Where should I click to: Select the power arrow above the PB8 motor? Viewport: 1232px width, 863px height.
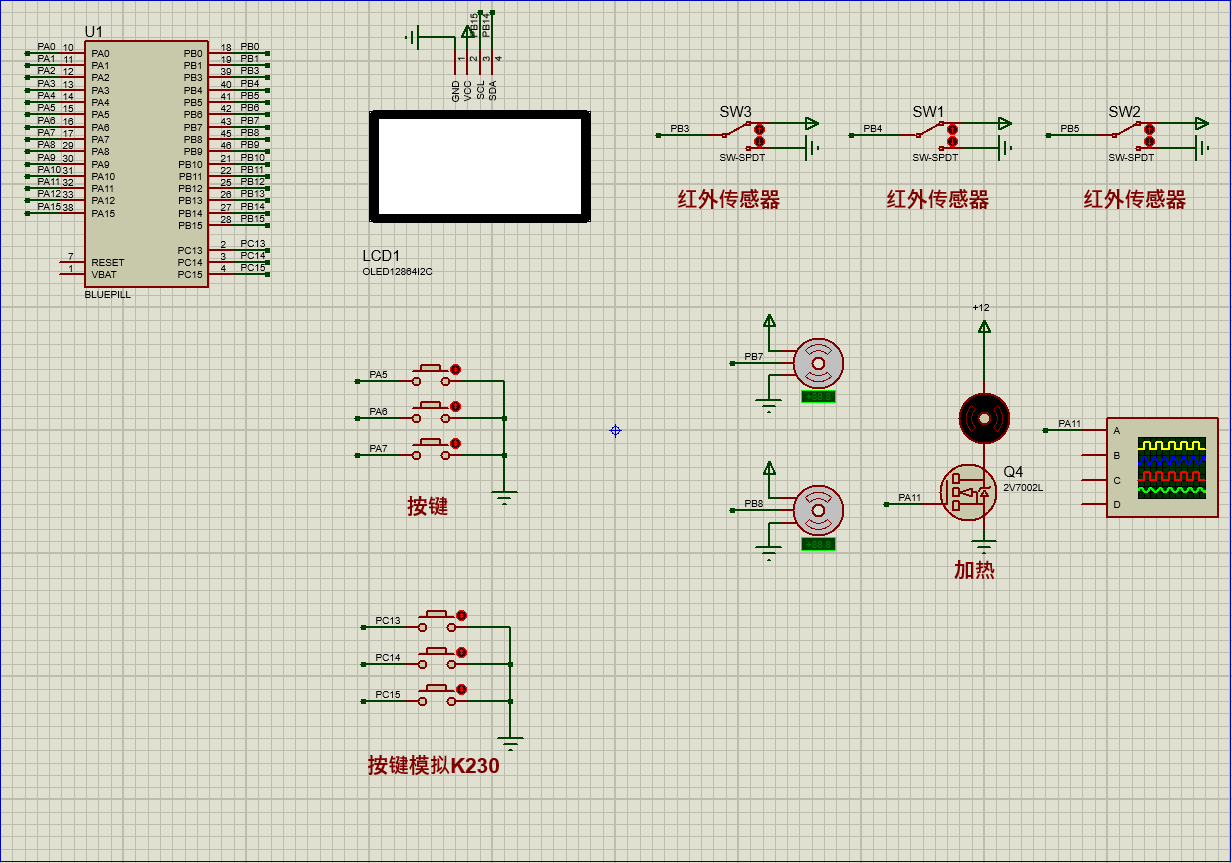tap(769, 468)
